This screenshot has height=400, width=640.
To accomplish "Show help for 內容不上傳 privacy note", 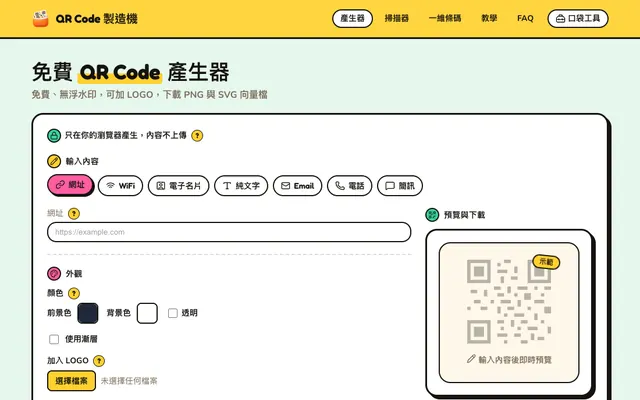I will [x=197, y=136].
